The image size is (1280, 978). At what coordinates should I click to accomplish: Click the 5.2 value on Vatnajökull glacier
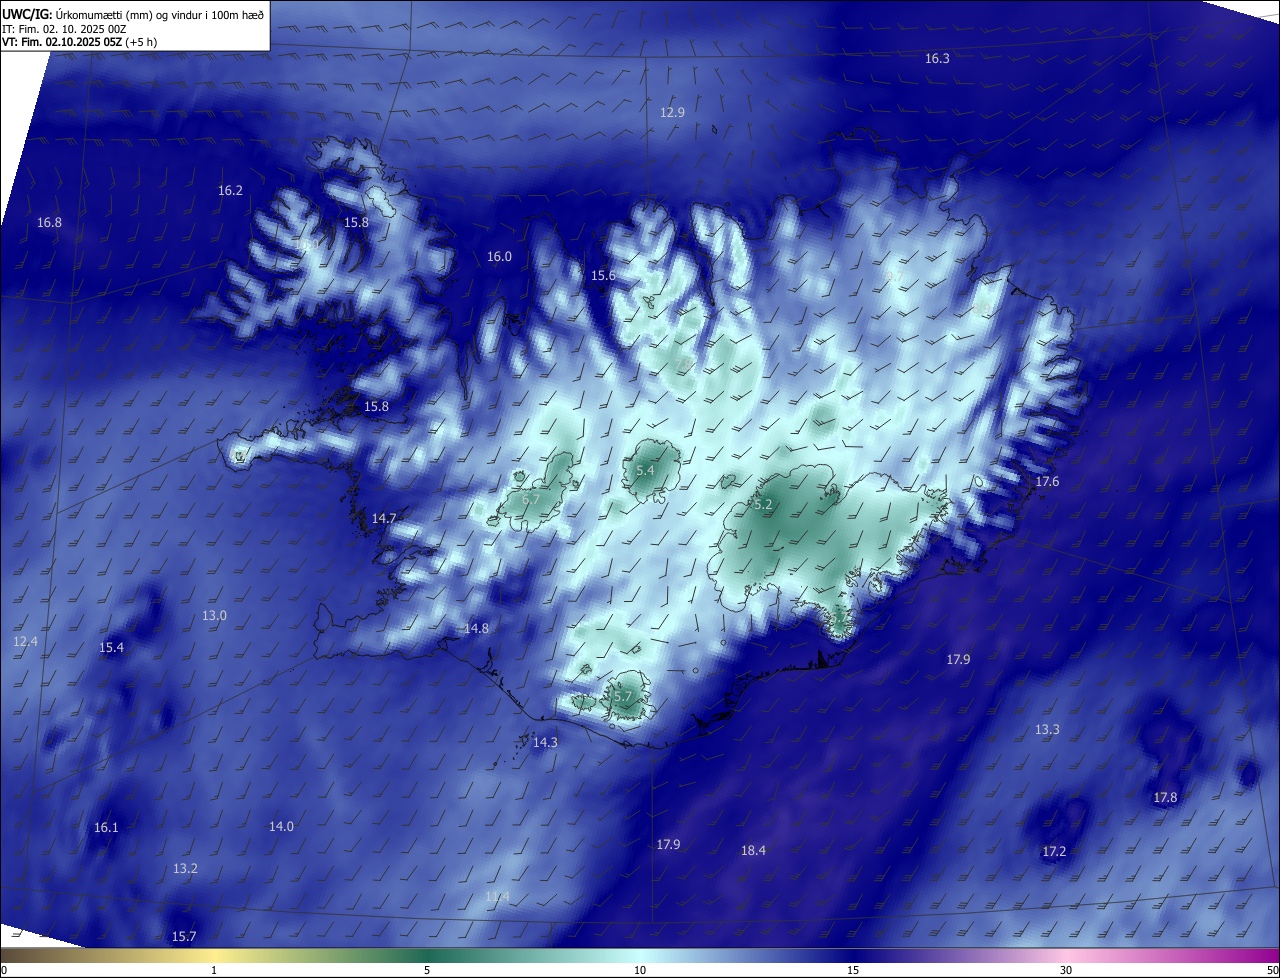click(x=763, y=505)
